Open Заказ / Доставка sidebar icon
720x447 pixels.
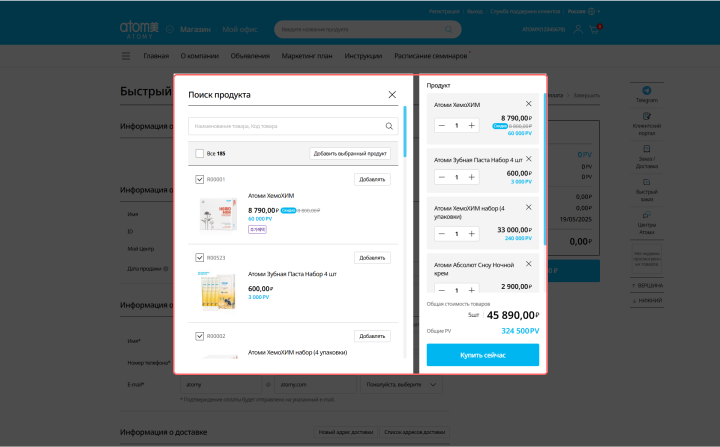(x=647, y=157)
